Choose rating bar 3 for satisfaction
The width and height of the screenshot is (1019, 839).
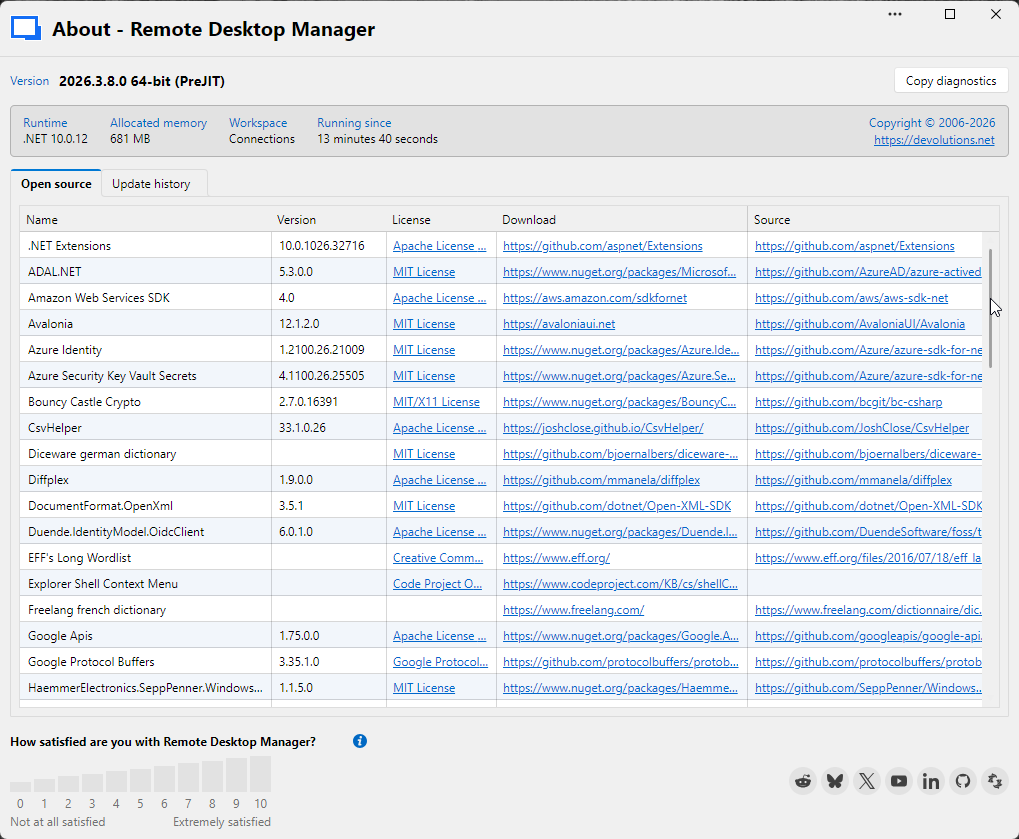coord(92,782)
